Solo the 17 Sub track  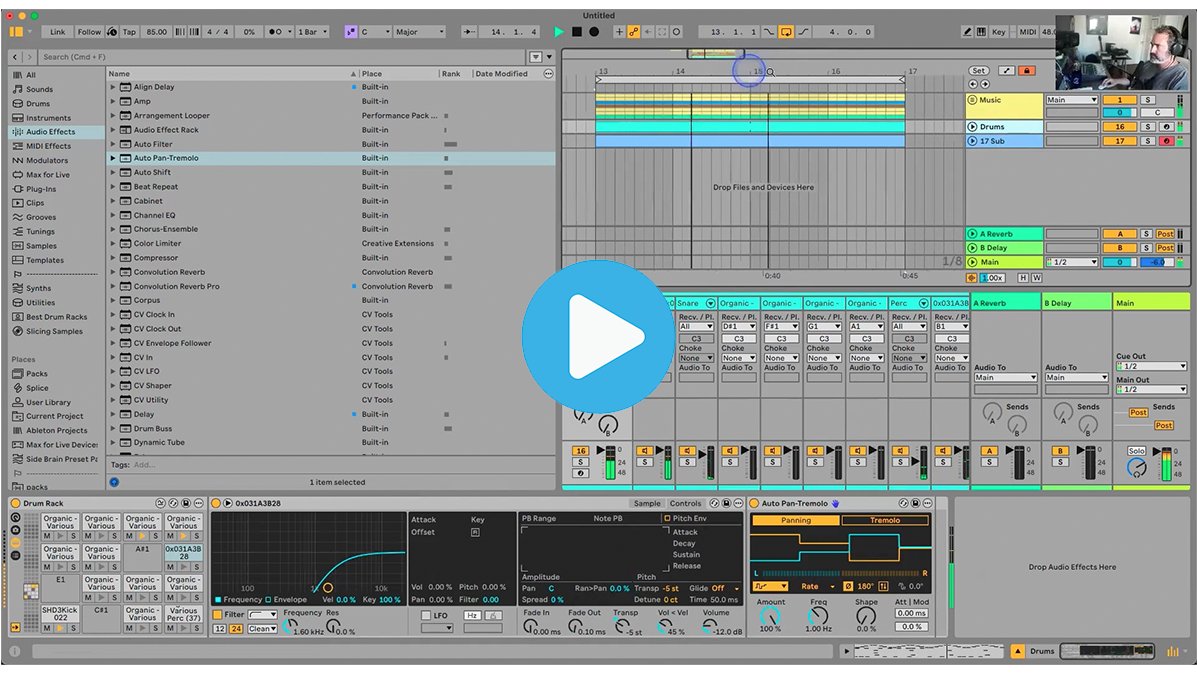pyautogui.click(x=1147, y=141)
